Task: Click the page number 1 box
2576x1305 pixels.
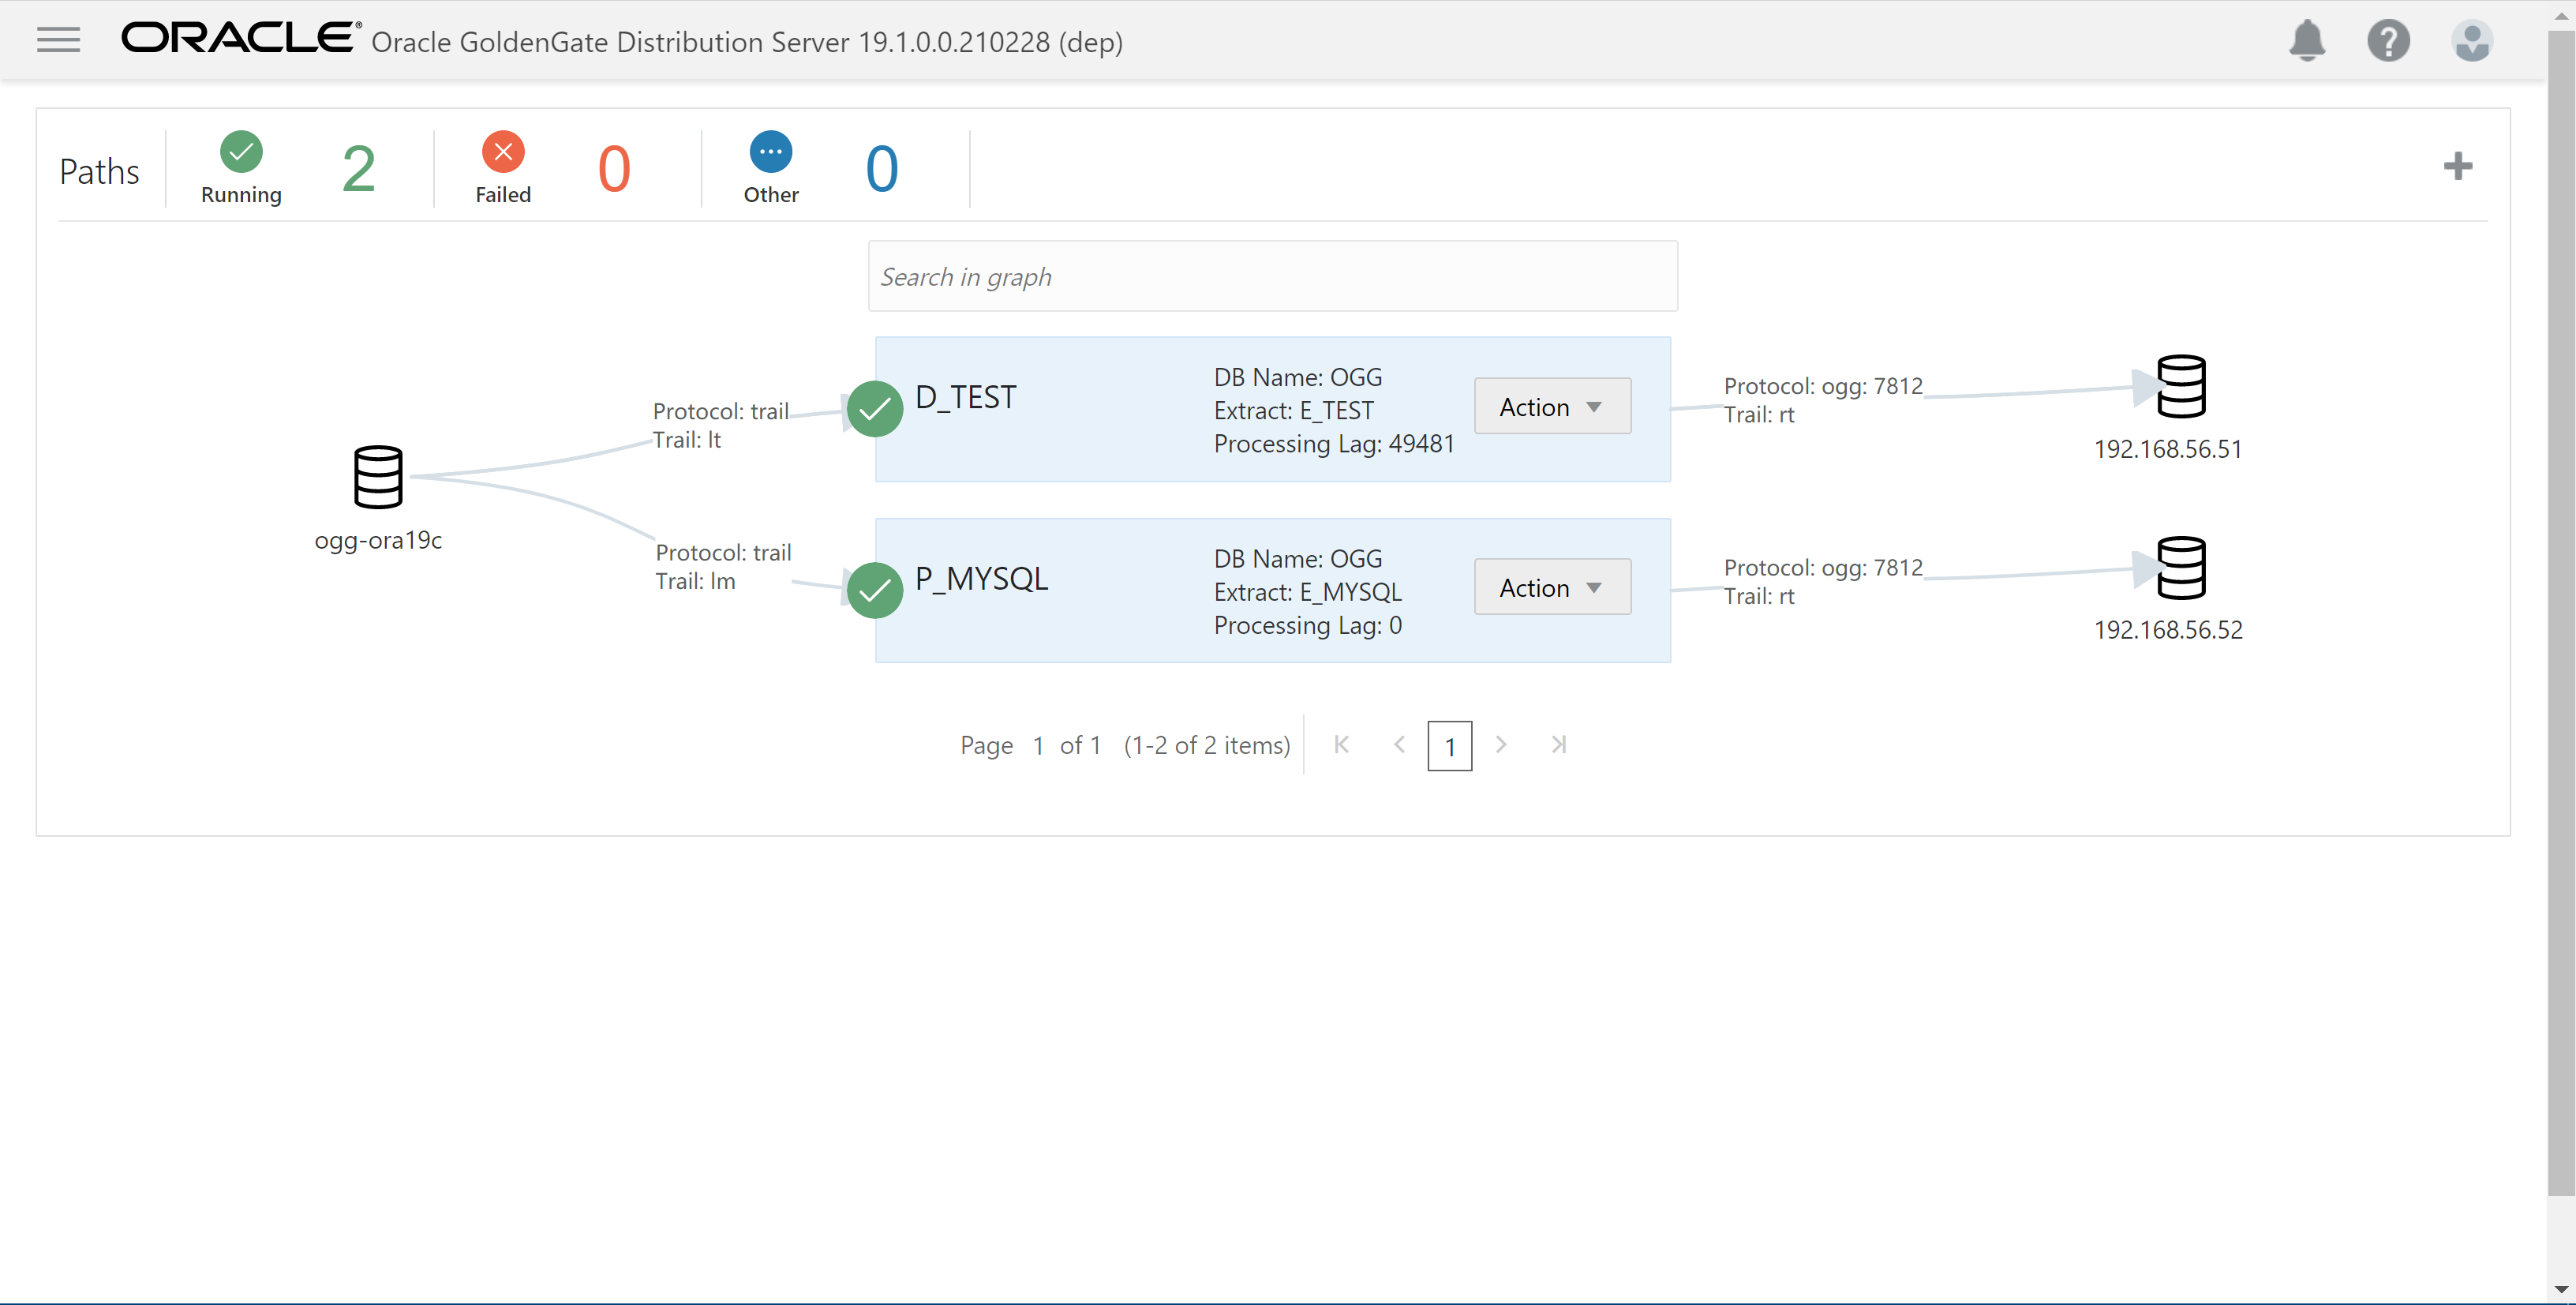Action: coord(1449,746)
